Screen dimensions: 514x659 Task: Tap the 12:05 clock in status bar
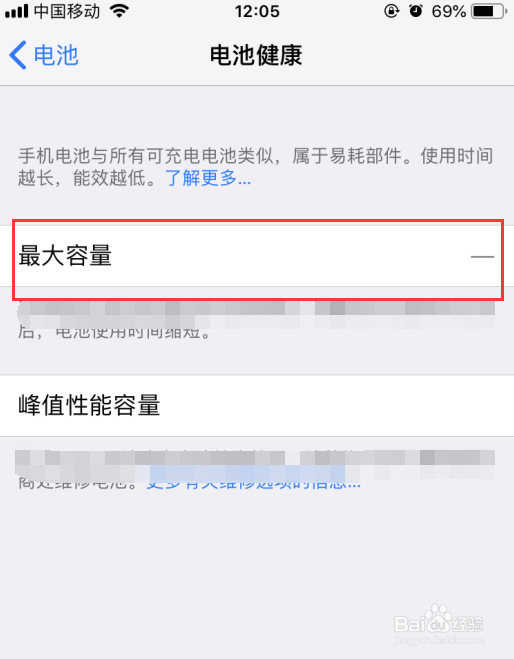point(257,11)
